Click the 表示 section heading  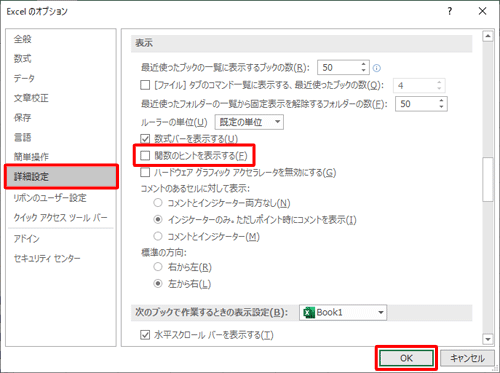144,43
